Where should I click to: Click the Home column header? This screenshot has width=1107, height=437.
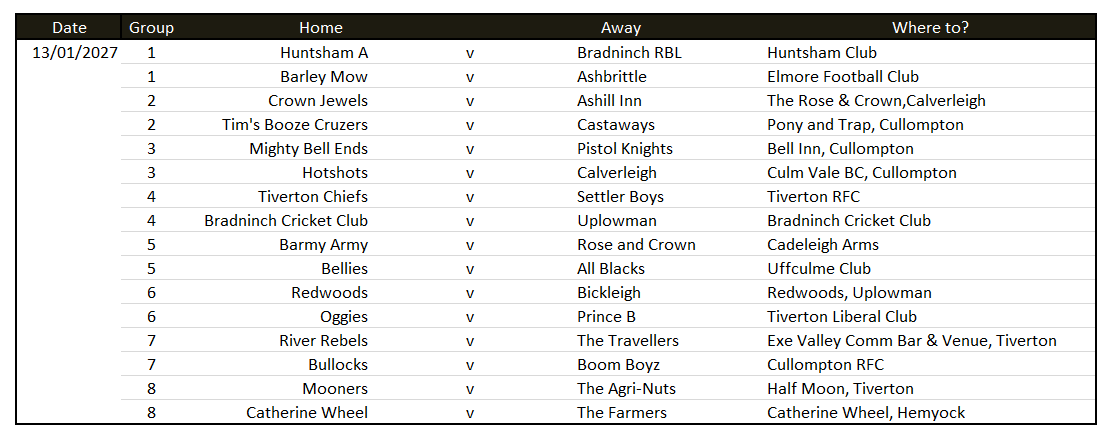click(x=321, y=28)
